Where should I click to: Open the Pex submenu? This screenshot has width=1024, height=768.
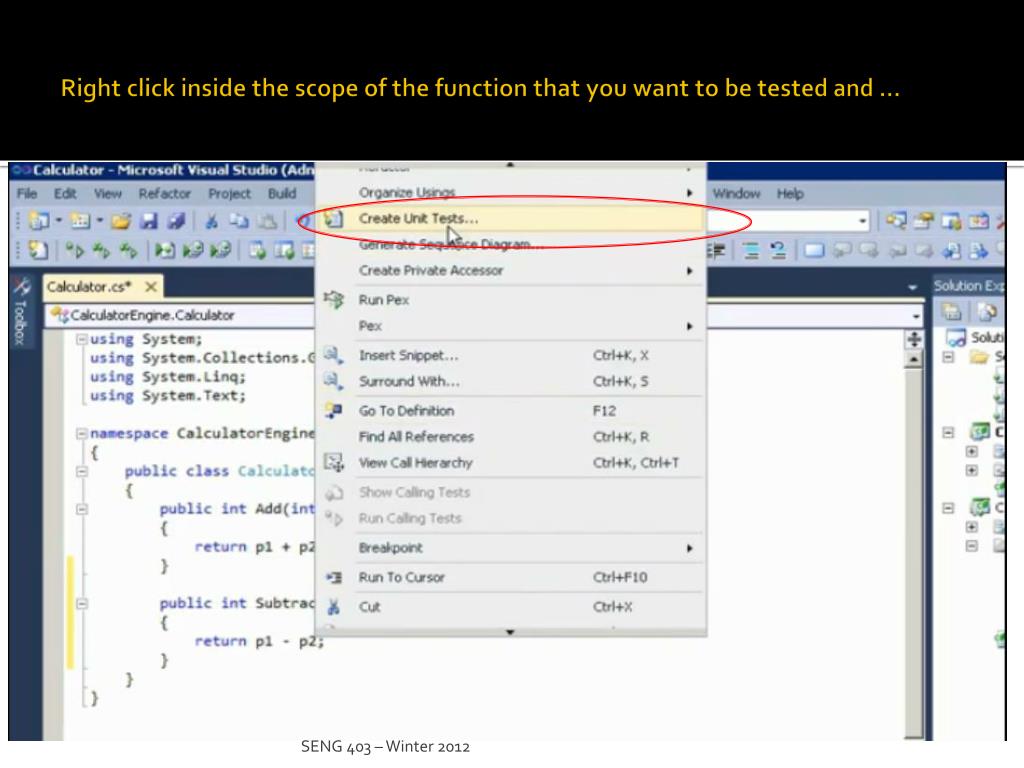[510, 326]
